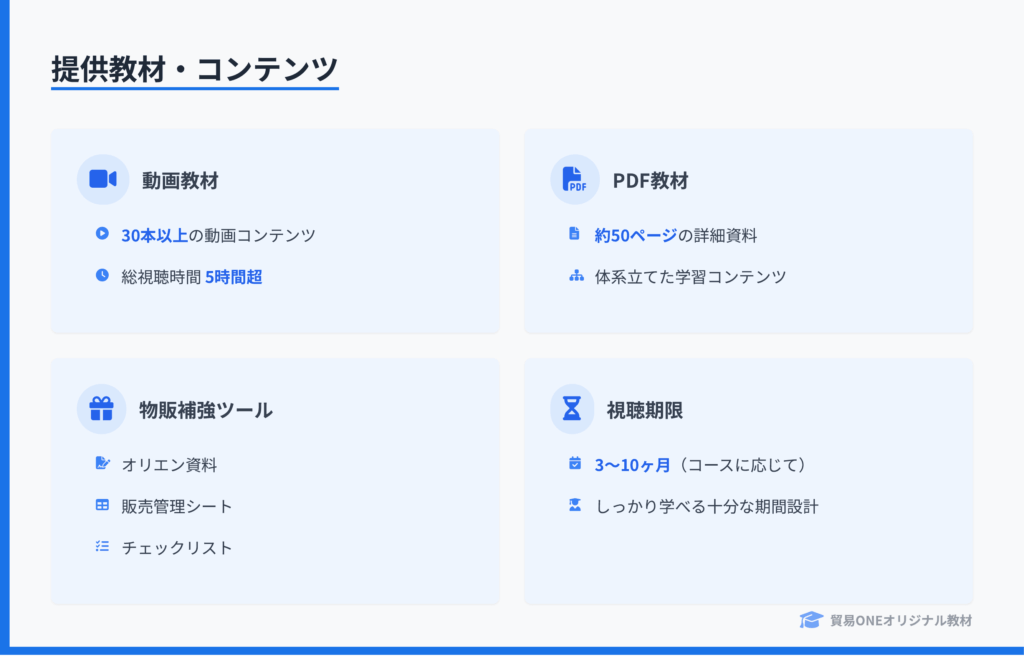
Task: Click the 約50ページ highlighted text
Action: click(x=635, y=235)
